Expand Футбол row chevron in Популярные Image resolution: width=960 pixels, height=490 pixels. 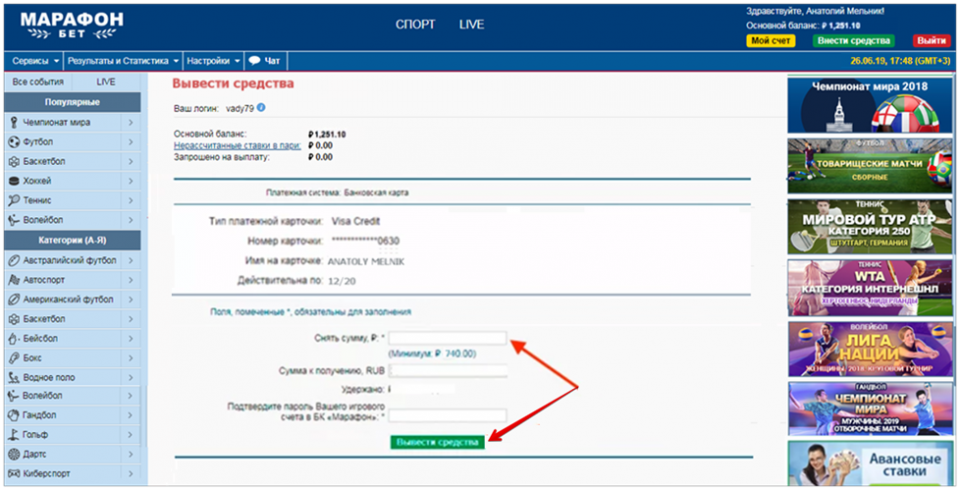[x=130, y=142]
